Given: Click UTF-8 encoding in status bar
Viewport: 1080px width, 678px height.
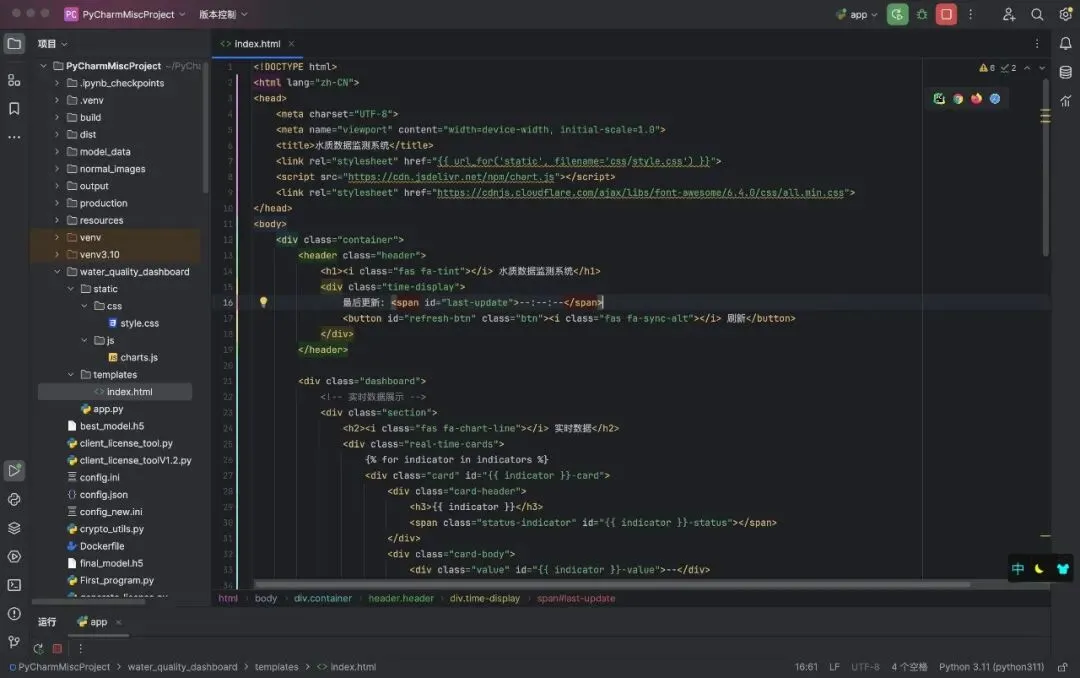Looking at the screenshot, I should coord(866,667).
